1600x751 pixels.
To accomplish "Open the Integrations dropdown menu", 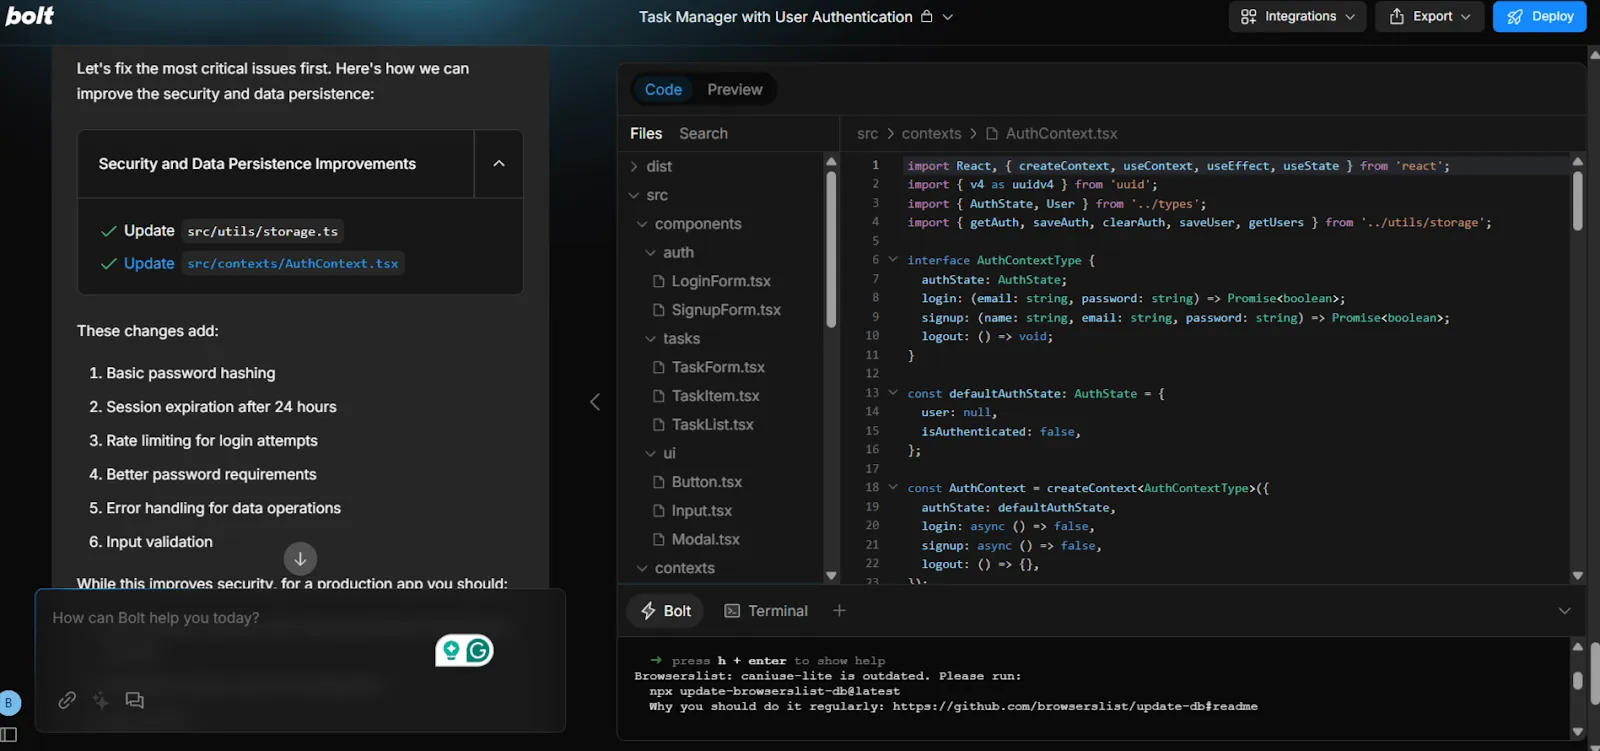I will pos(1297,16).
